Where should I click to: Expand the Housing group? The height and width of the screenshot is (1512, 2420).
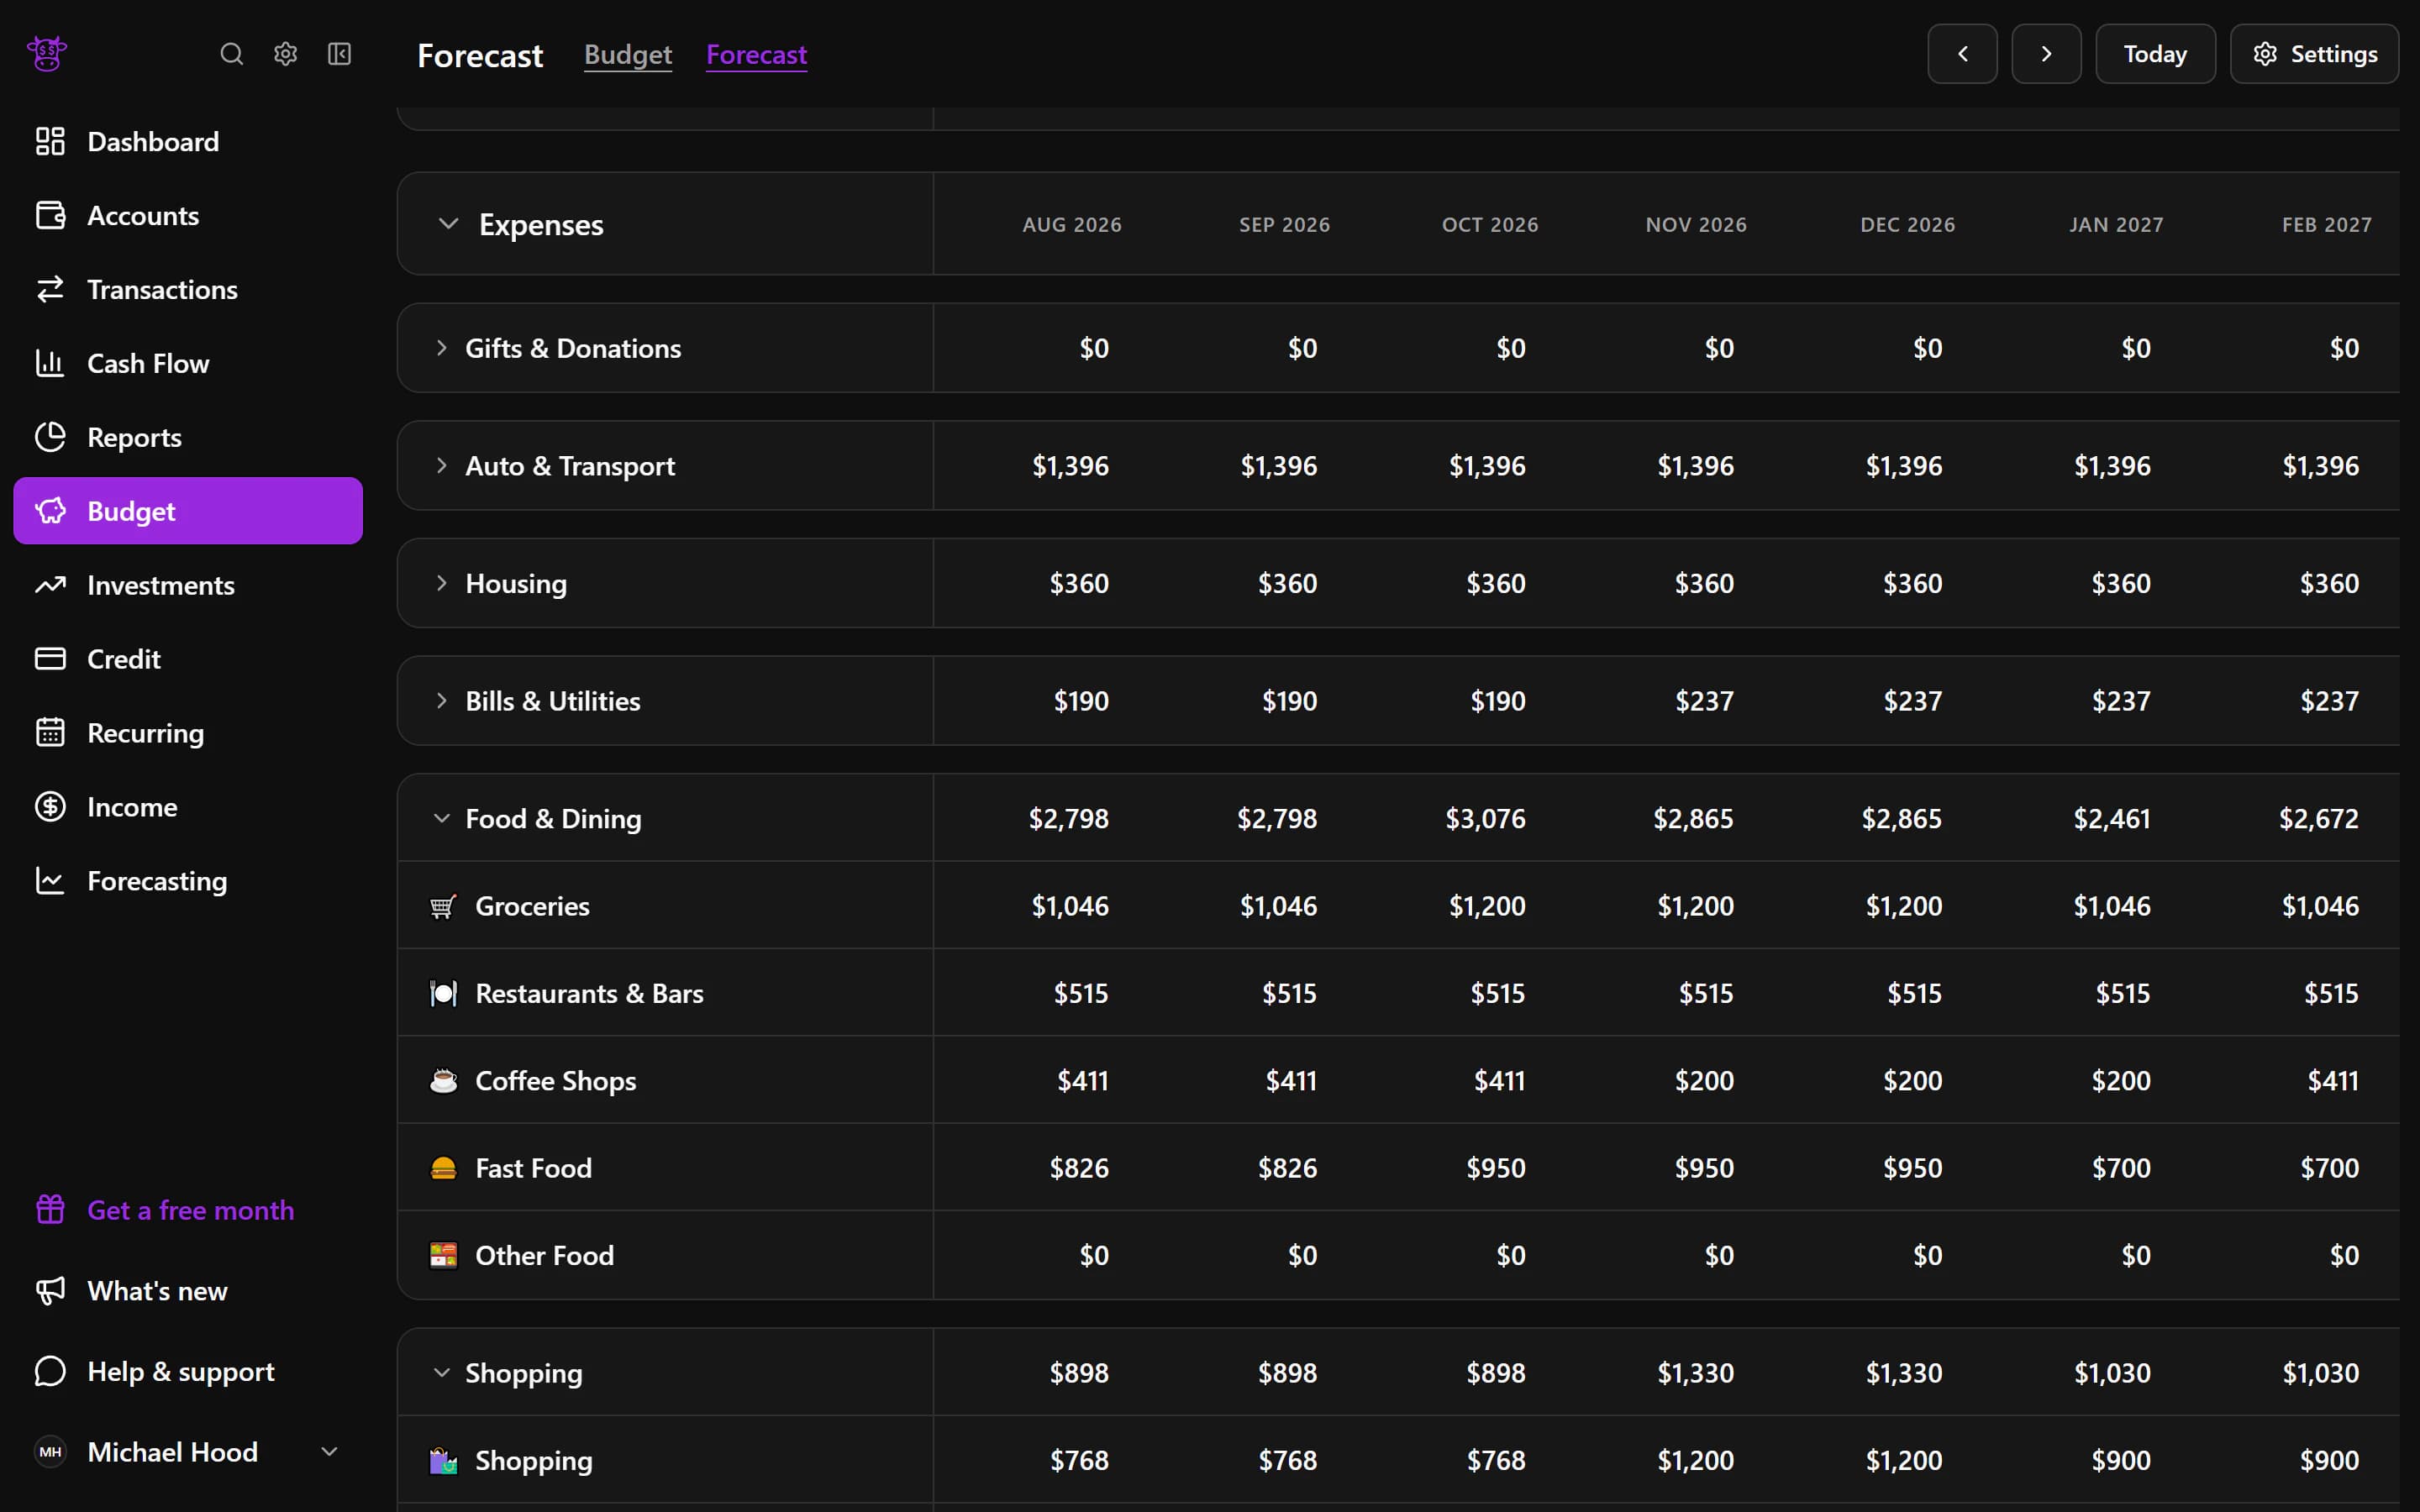click(441, 583)
